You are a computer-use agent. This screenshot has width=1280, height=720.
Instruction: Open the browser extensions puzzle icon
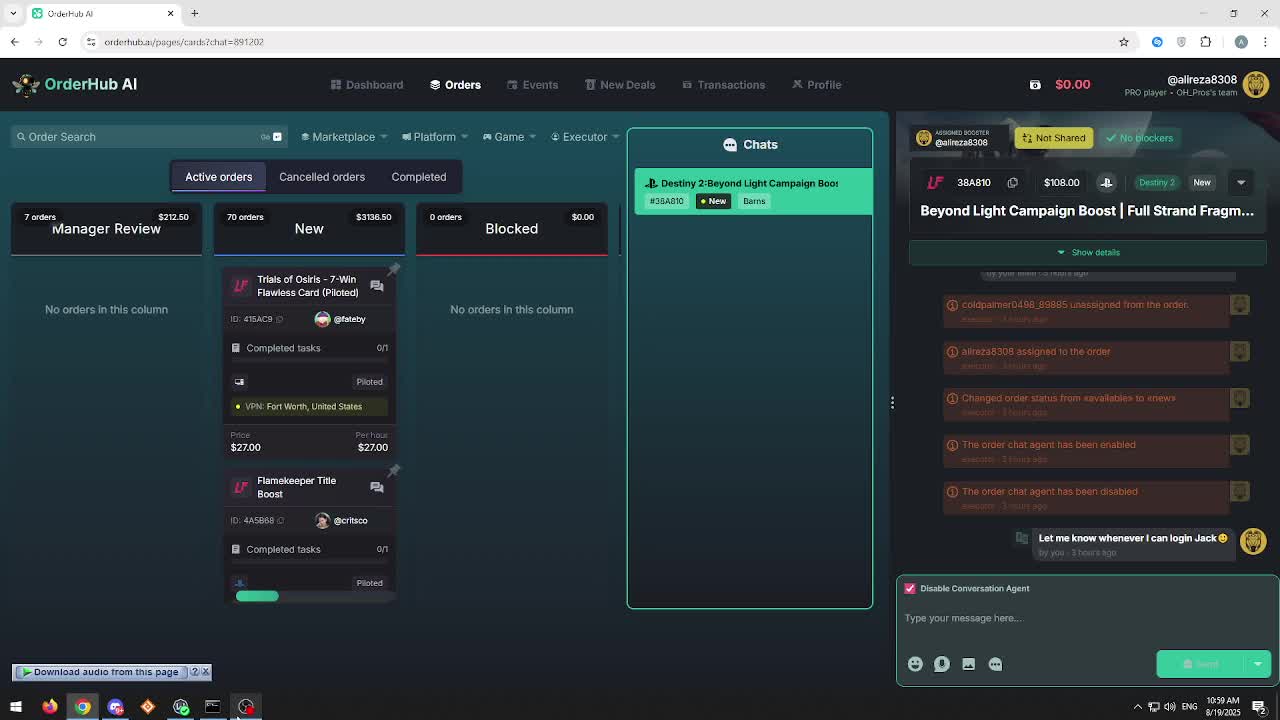pyautogui.click(x=1206, y=42)
